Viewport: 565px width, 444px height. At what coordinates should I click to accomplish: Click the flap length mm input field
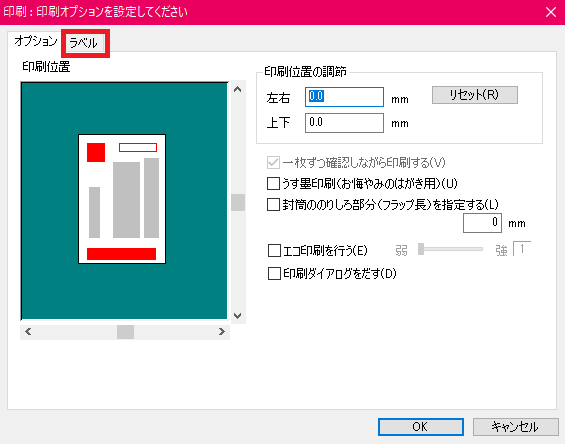coord(482,223)
